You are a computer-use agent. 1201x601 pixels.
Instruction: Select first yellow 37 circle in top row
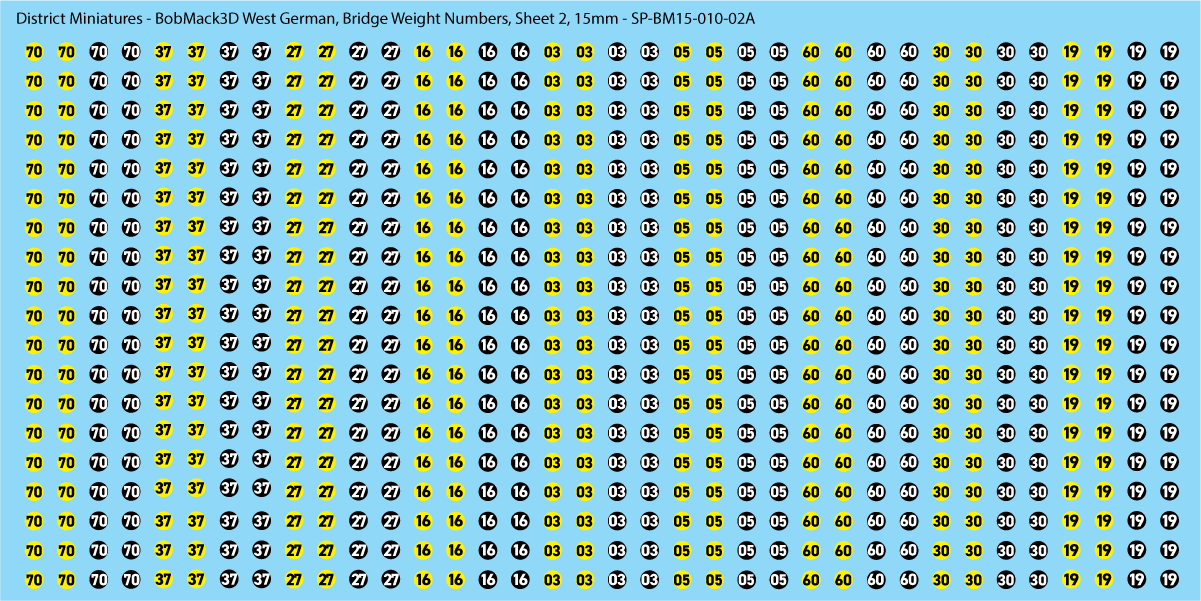163,52
